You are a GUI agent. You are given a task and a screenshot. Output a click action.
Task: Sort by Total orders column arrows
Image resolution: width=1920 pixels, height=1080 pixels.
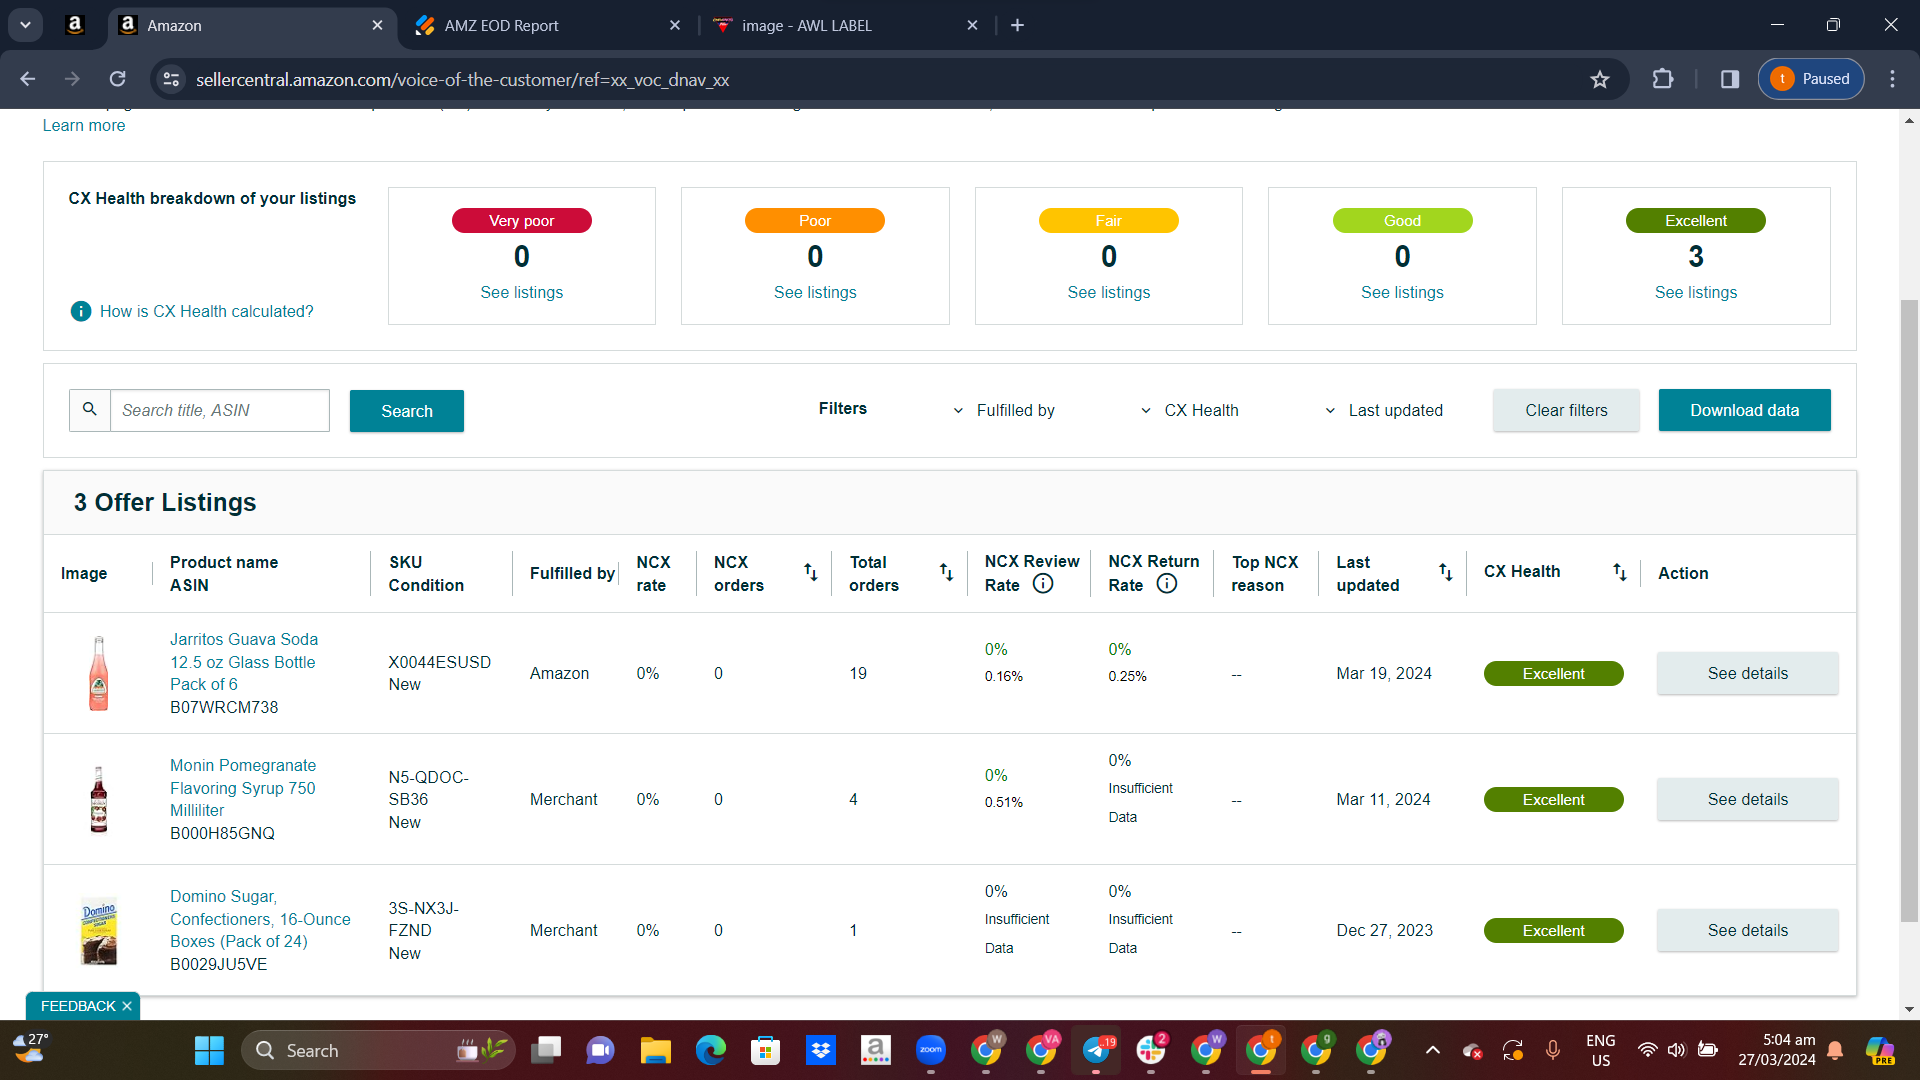point(946,572)
